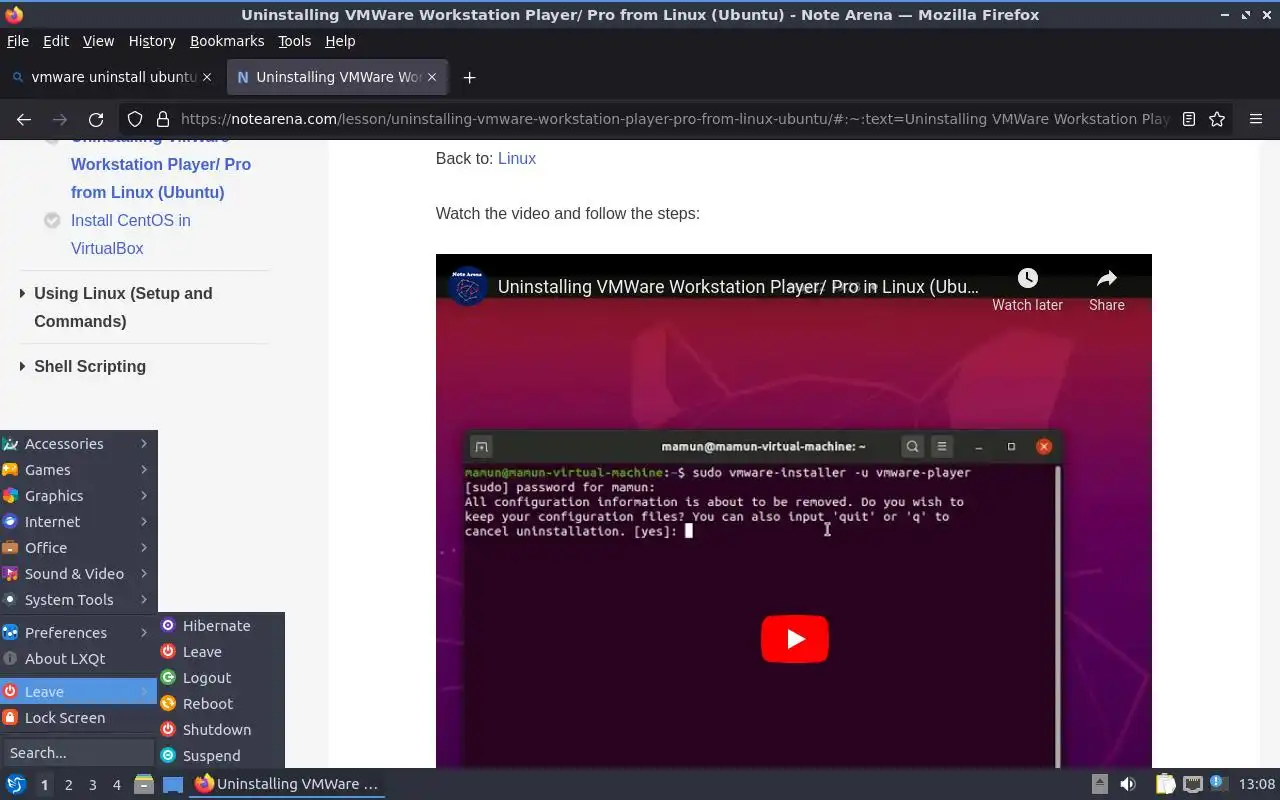Follow the Linux back link
Screen dimensions: 1280x800
click(x=517, y=158)
